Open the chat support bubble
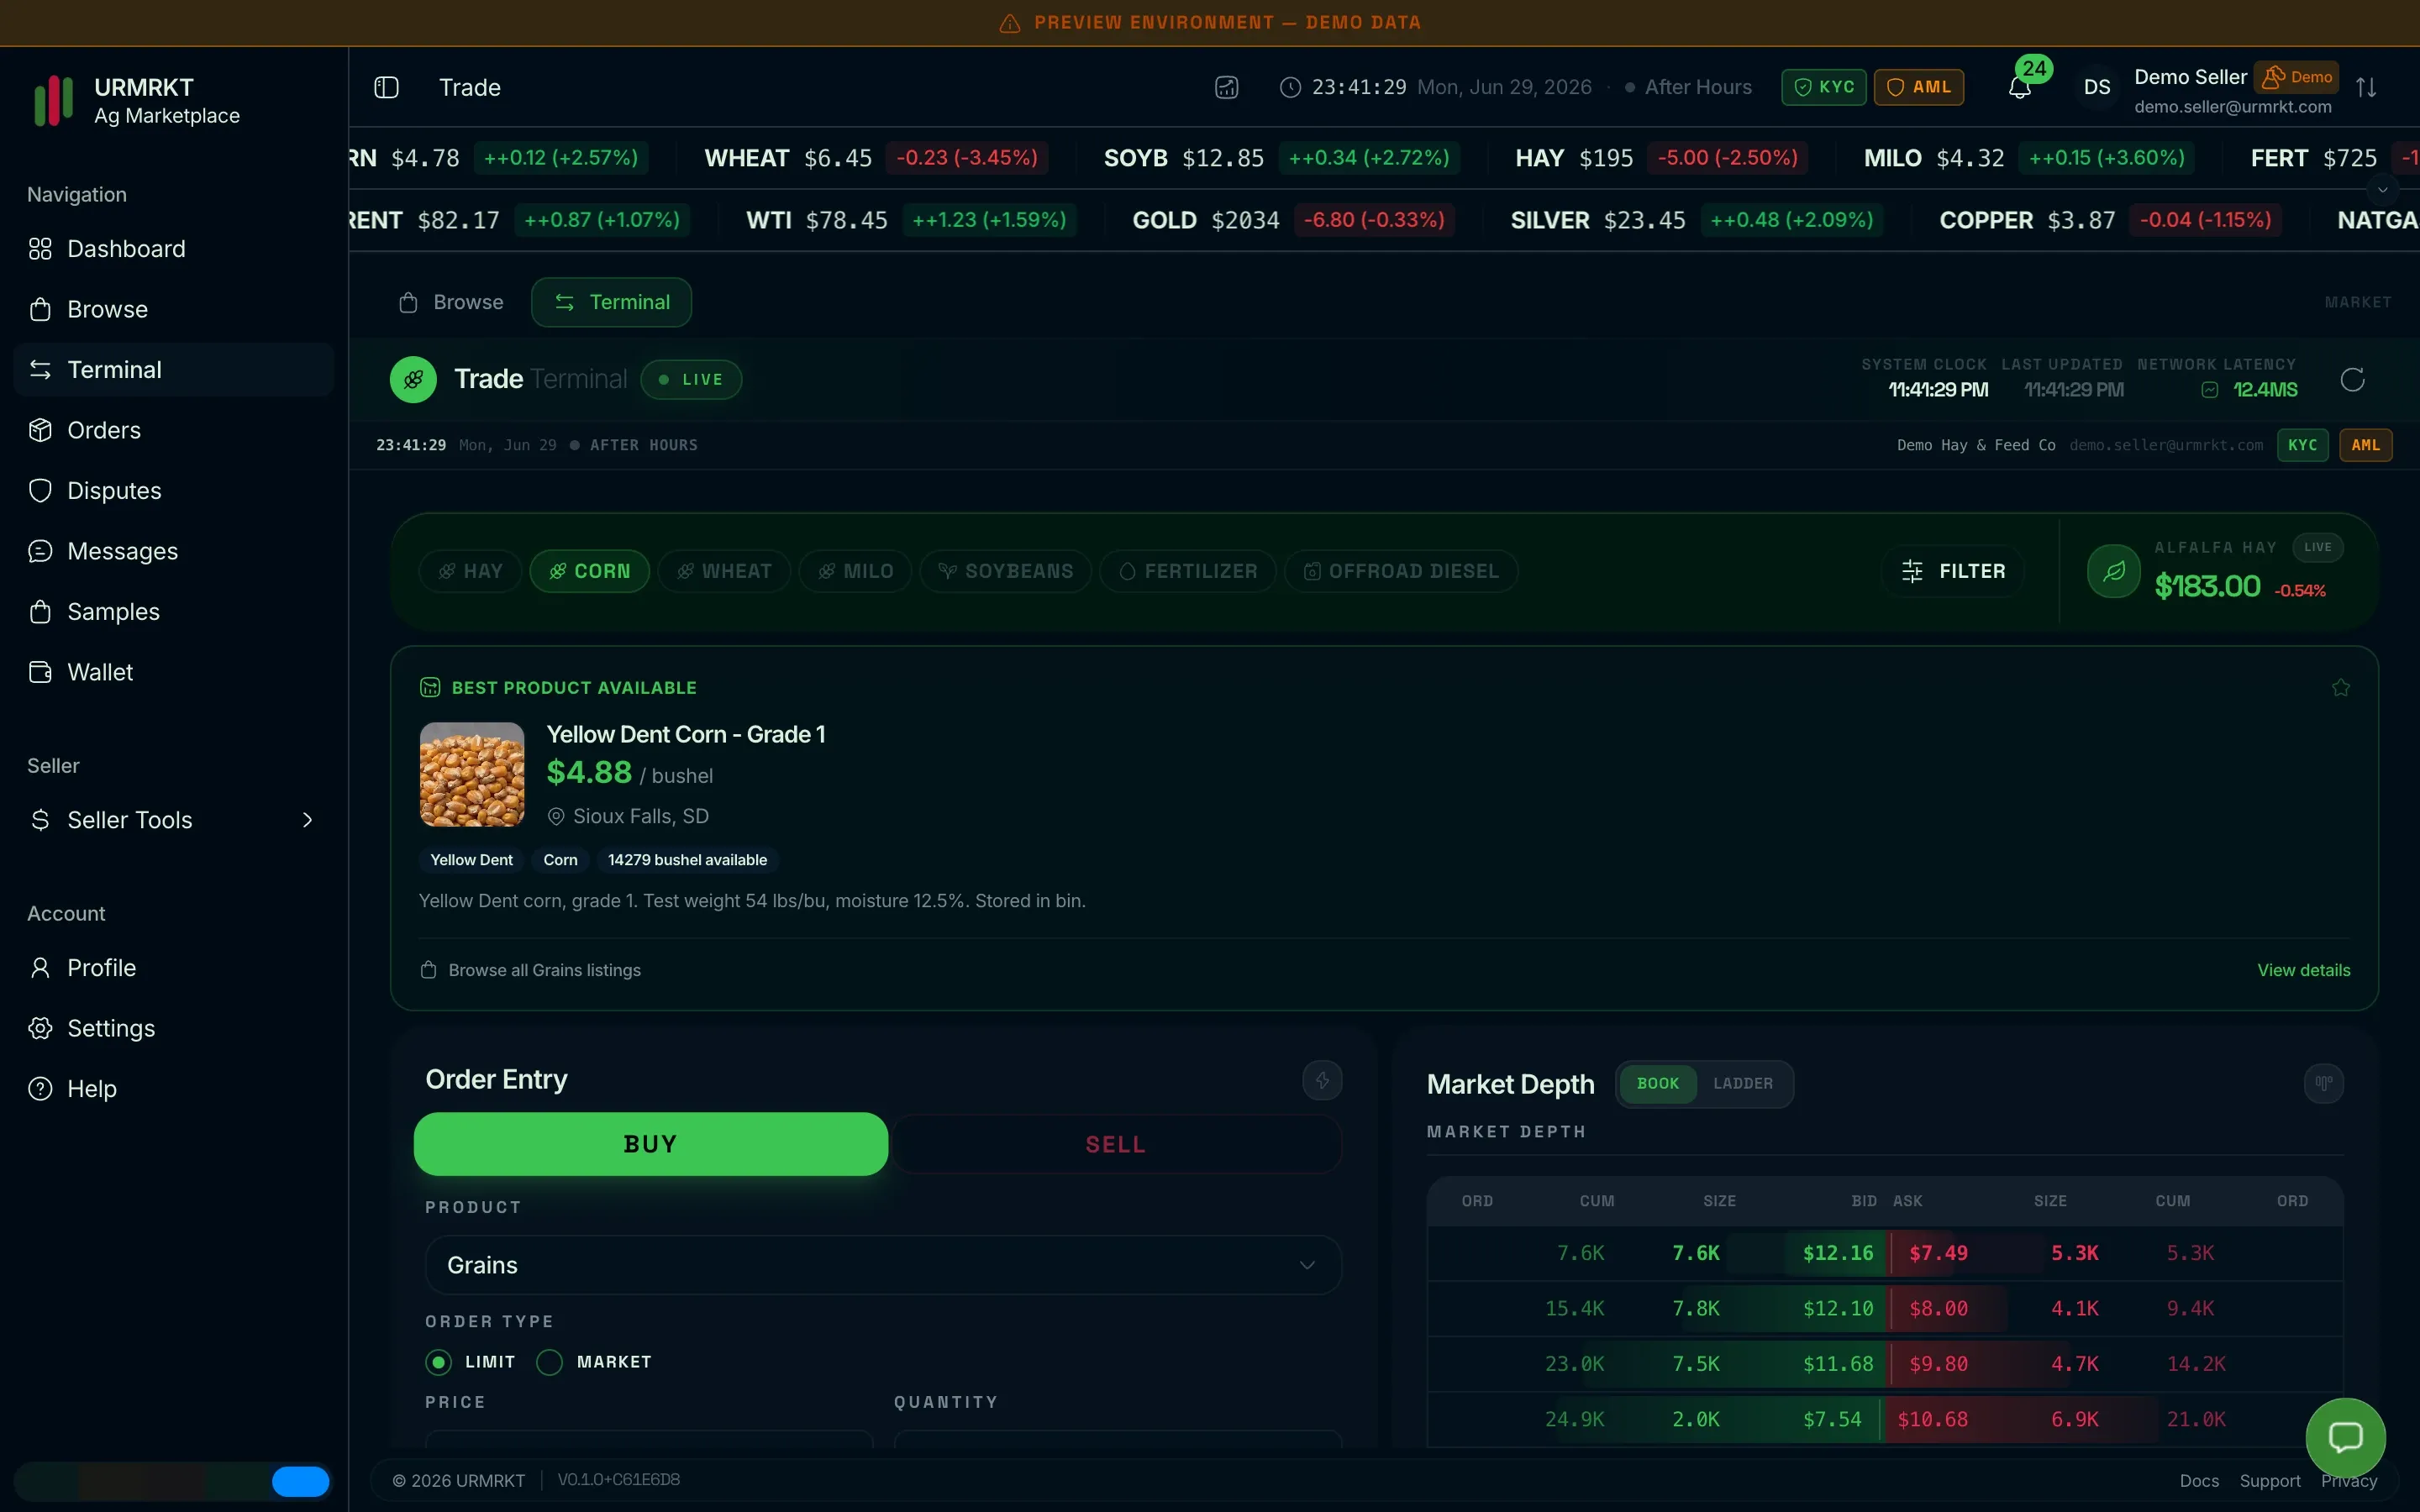This screenshot has height=1512, width=2420. point(2345,1437)
